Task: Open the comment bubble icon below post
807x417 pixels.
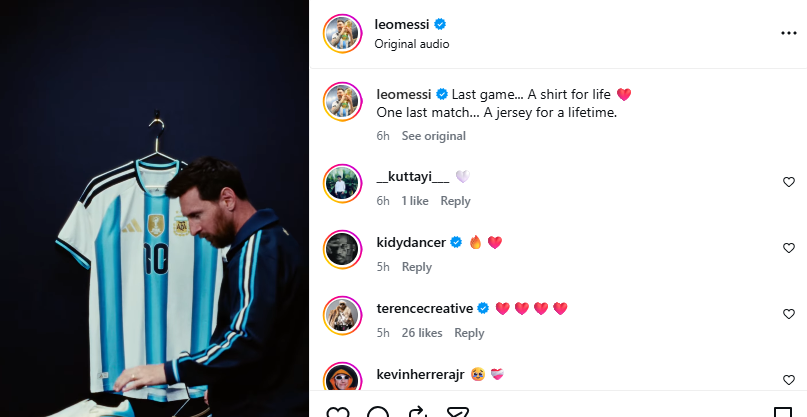Action: tap(378, 412)
